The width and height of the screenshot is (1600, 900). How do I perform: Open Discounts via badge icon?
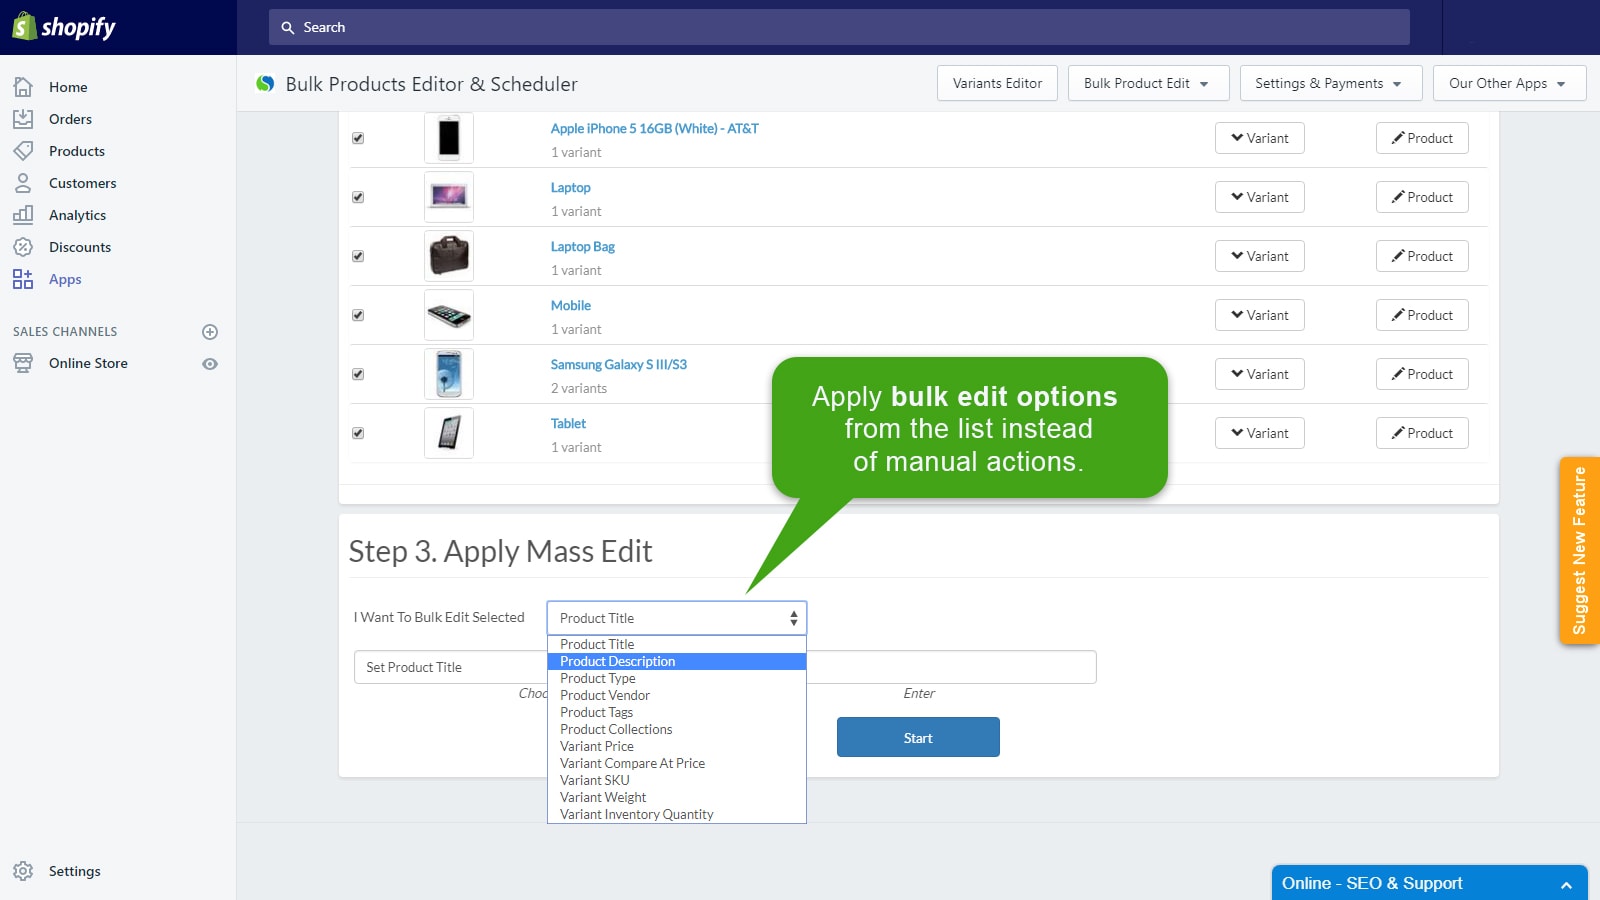tap(23, 247)
